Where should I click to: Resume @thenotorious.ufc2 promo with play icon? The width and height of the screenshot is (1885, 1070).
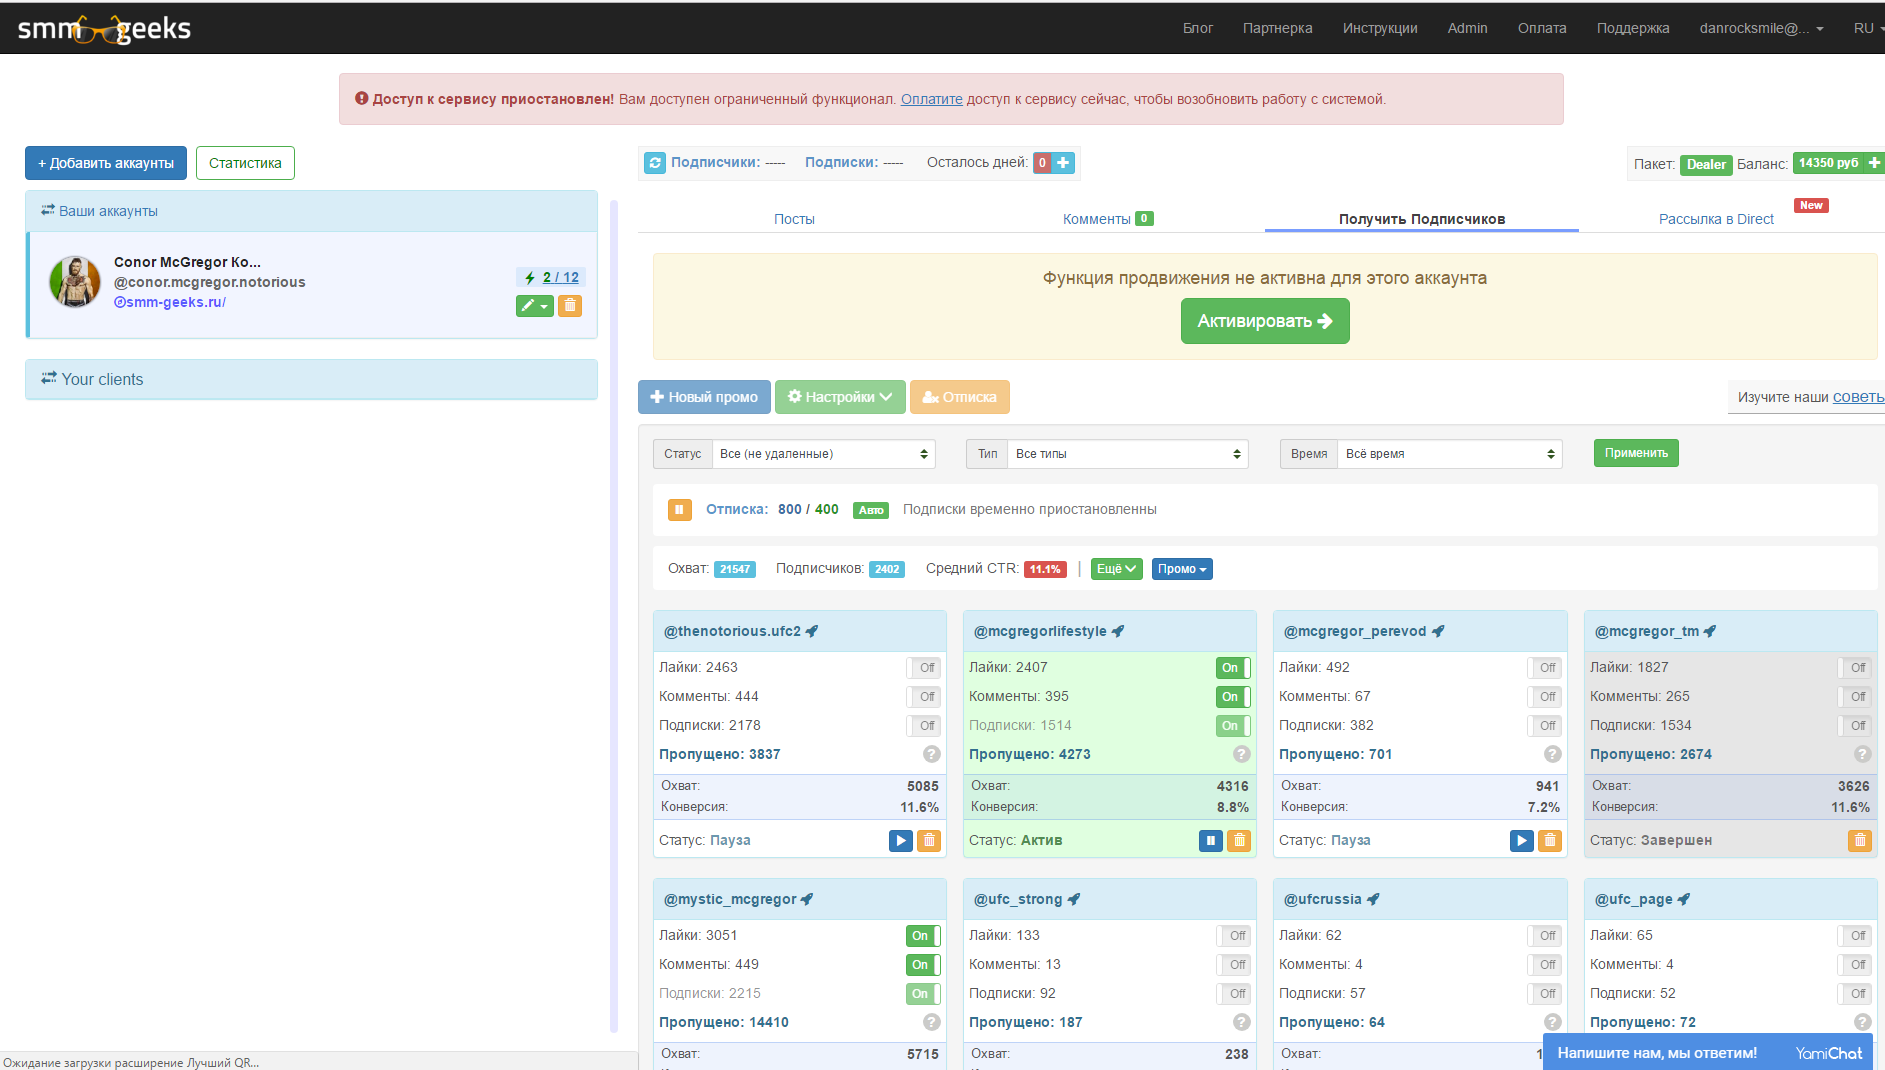901,841
